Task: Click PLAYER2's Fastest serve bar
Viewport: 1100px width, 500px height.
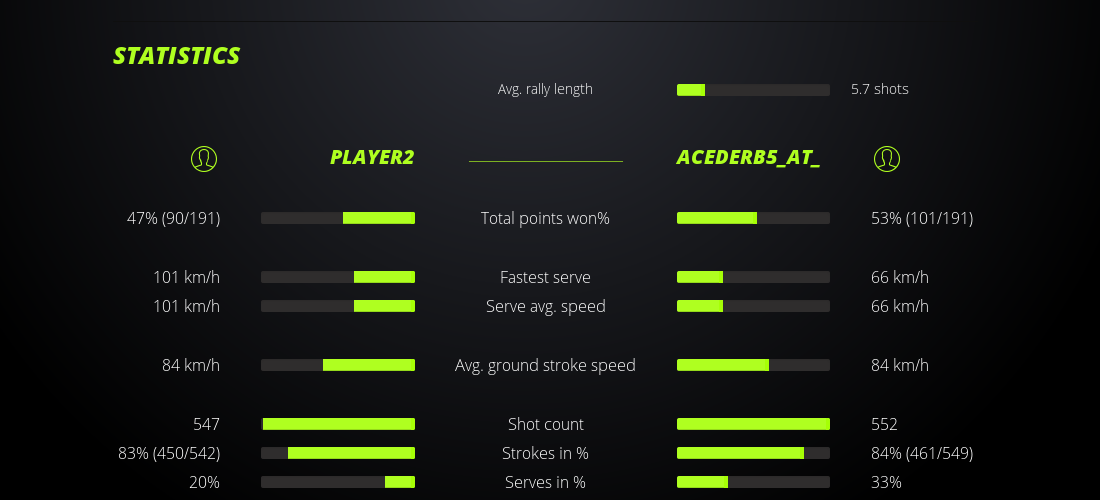Action: [338, 277]
